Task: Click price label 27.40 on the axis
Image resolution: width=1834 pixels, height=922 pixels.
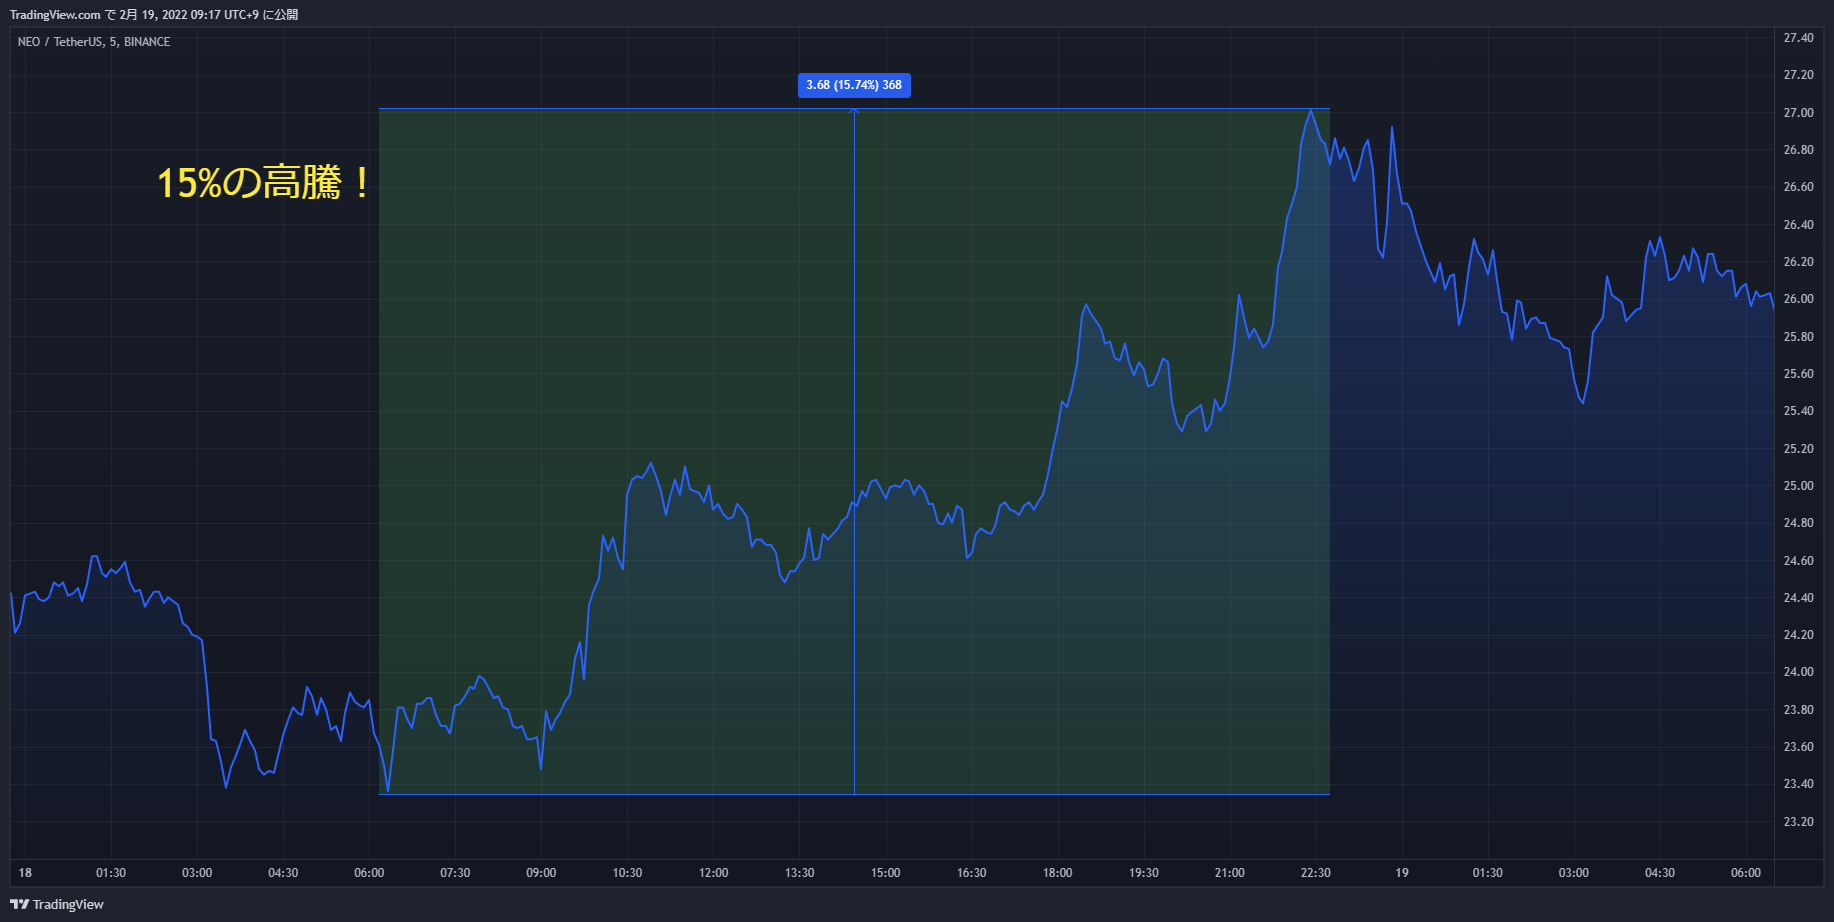Action: click(x=1798, y=38)
